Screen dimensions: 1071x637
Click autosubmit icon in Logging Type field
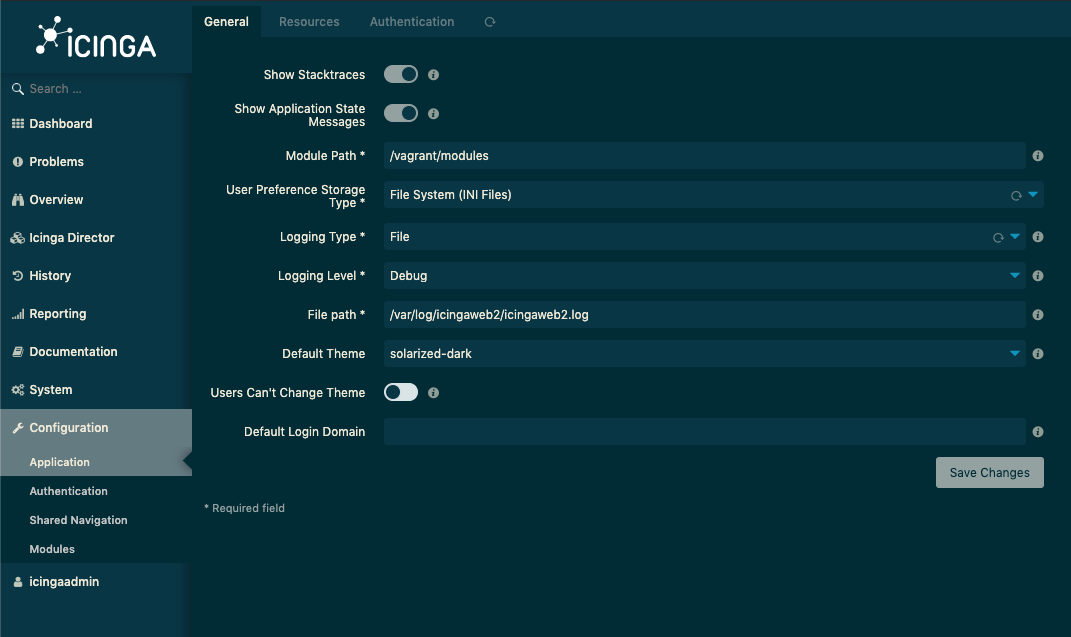click(998, 238)
